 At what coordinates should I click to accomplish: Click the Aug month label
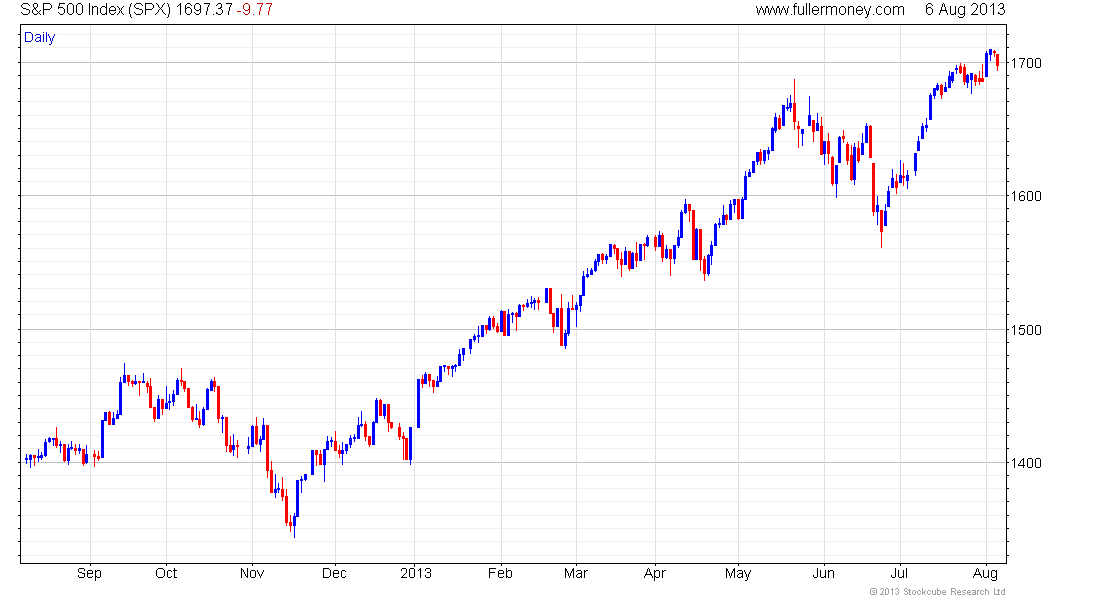click(x=986, y=573)
